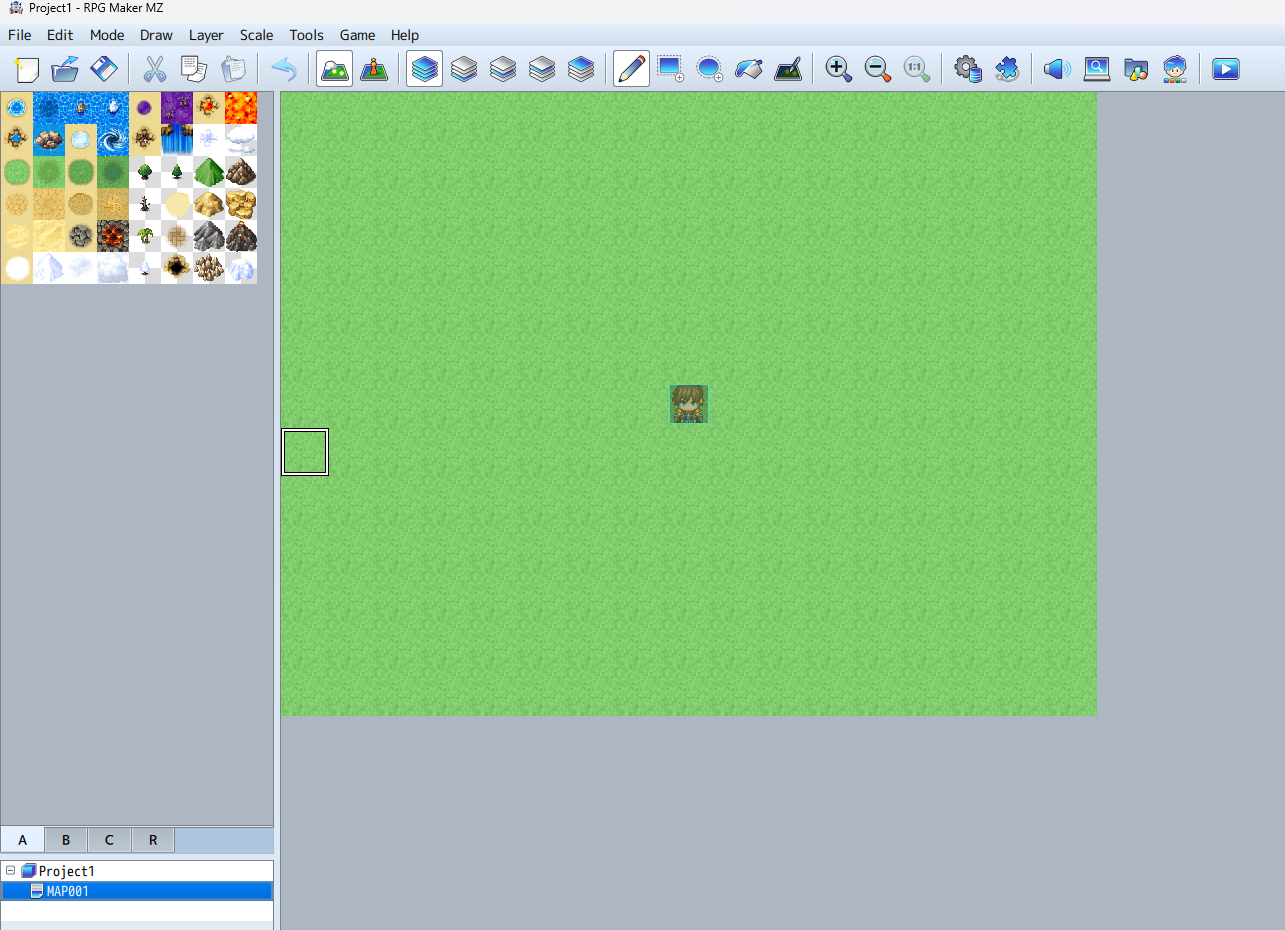The image size is (1285, 930).
Task: Select Layer 2 toolbar button
Action: tap(503, 69)
